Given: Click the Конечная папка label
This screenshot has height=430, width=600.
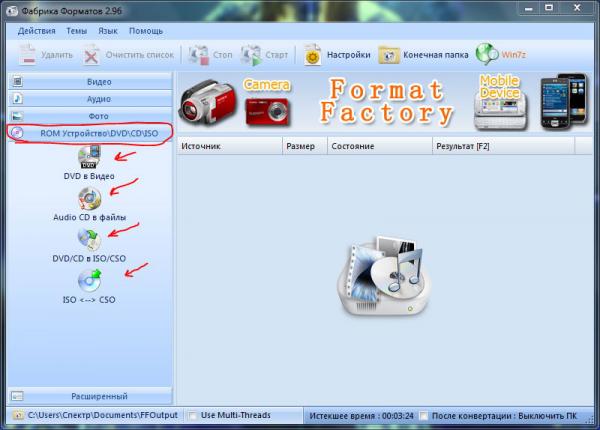Looking at the screenshot, I should tap(436, 55).
